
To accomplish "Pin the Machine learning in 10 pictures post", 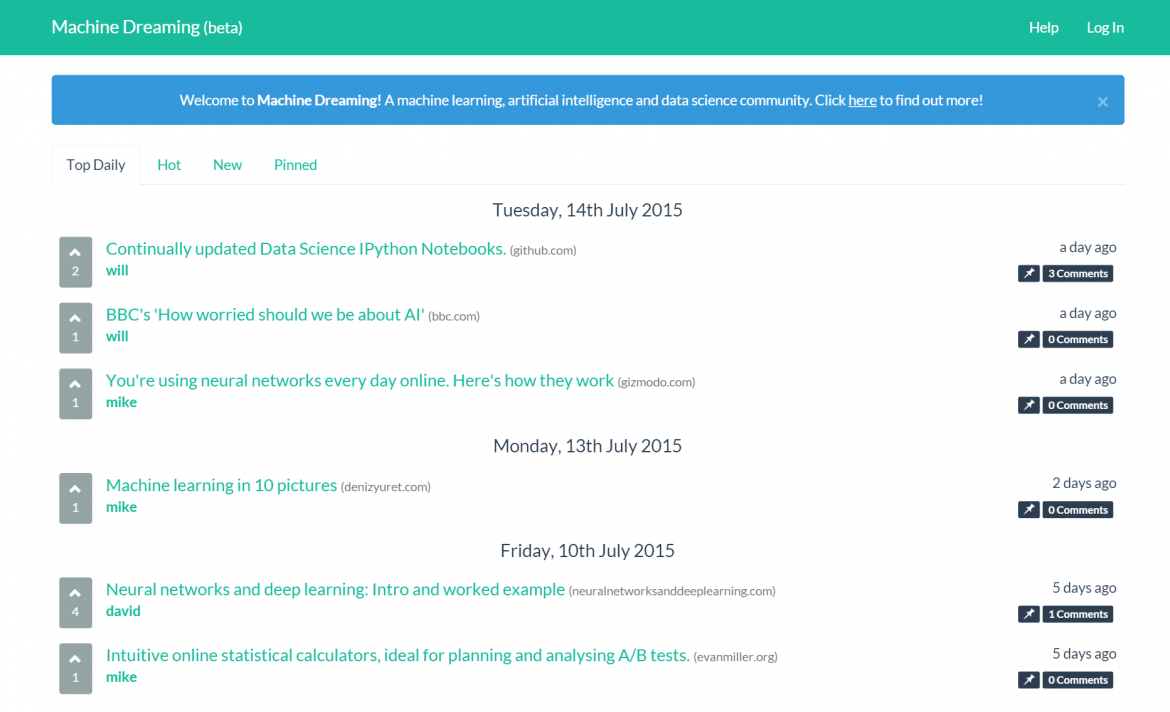I will 1028,510.
